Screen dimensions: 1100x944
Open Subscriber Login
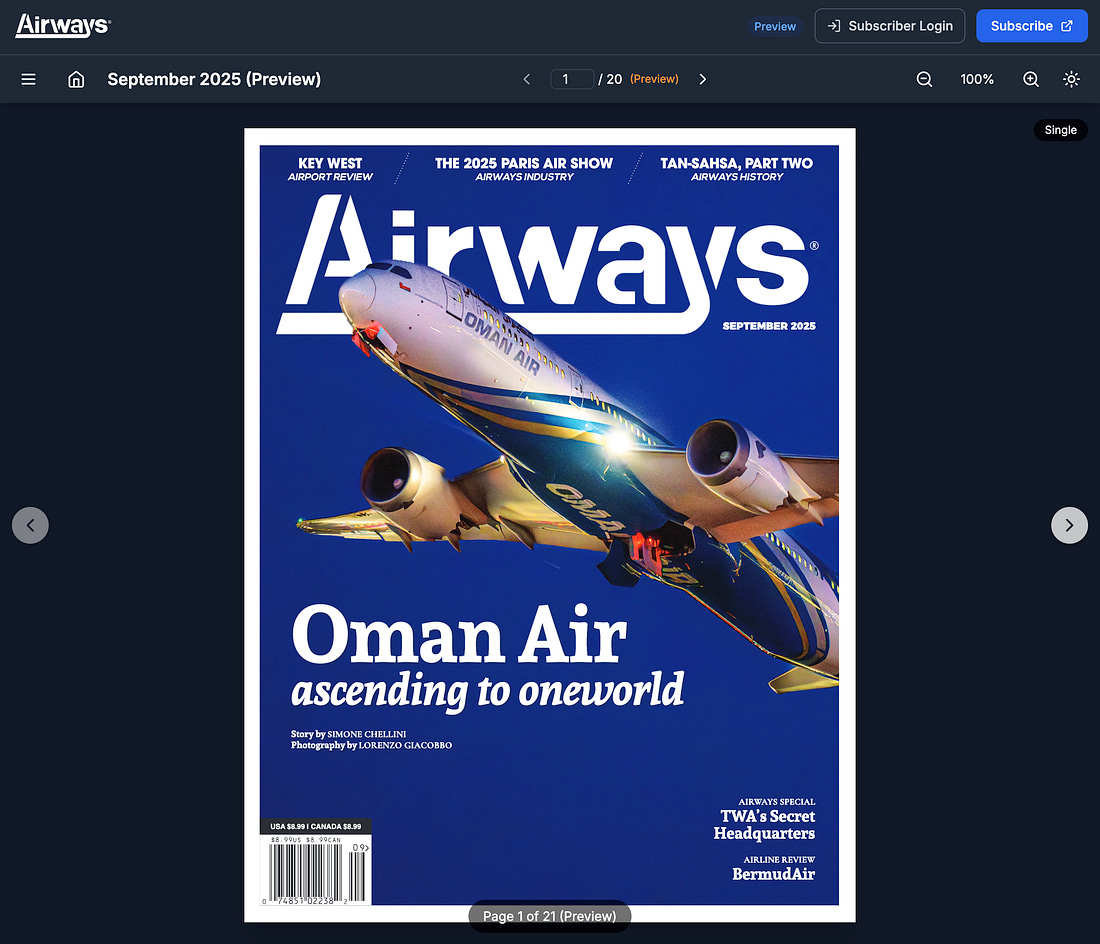(890, 26)
